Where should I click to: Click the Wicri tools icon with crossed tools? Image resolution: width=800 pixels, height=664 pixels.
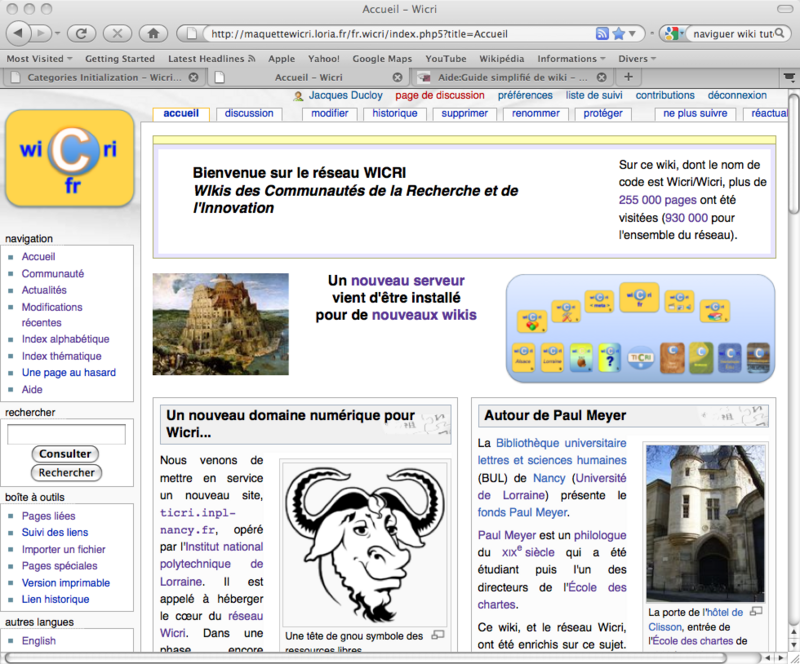point(566,311)
